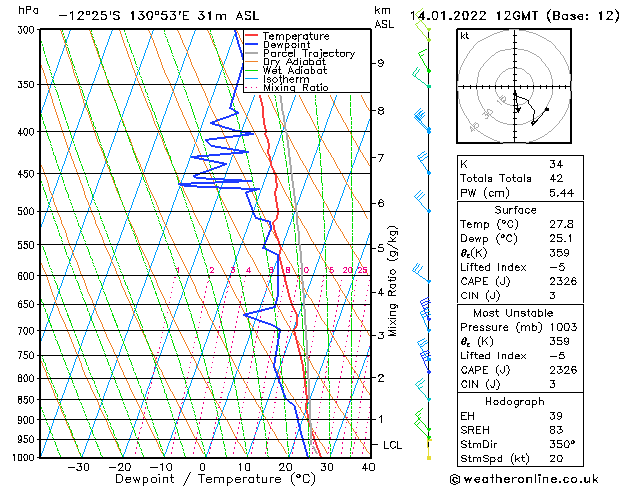The height and width of the screenshot is (486, 629).
Task: Click the km ASL altitude axis header
Action: (x=384, y=17)
